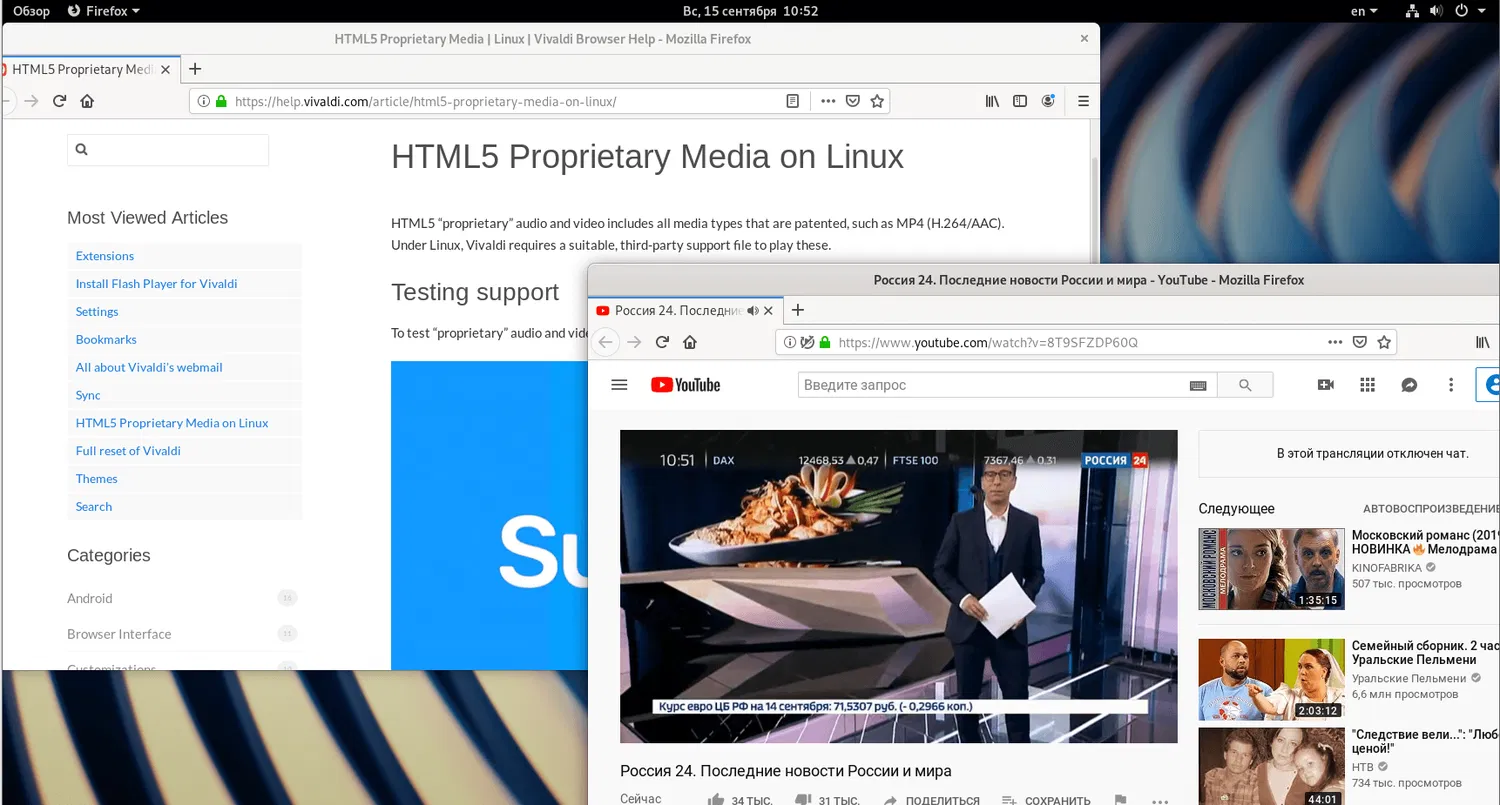Open Install Flash Player for Vivaldi link
This screenshot has width=1500, height=805.
pos(157,284)
